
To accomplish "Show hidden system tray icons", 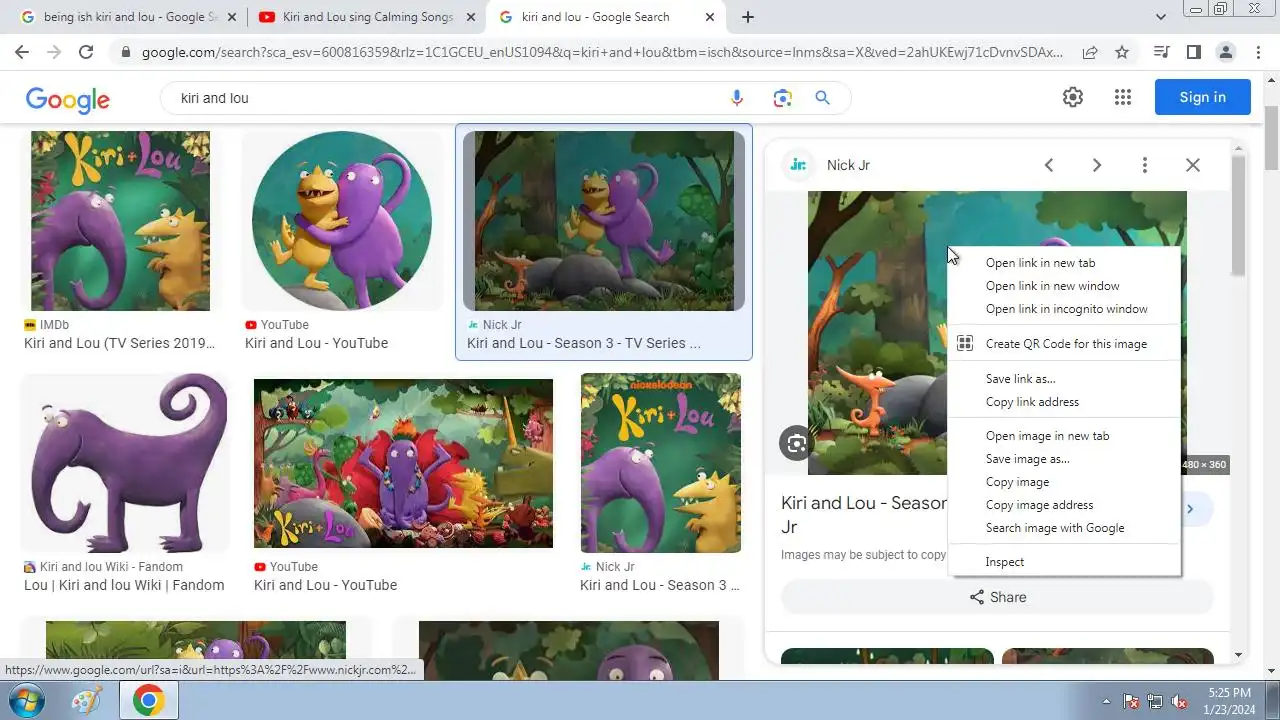I will [x=1105, y=701].
